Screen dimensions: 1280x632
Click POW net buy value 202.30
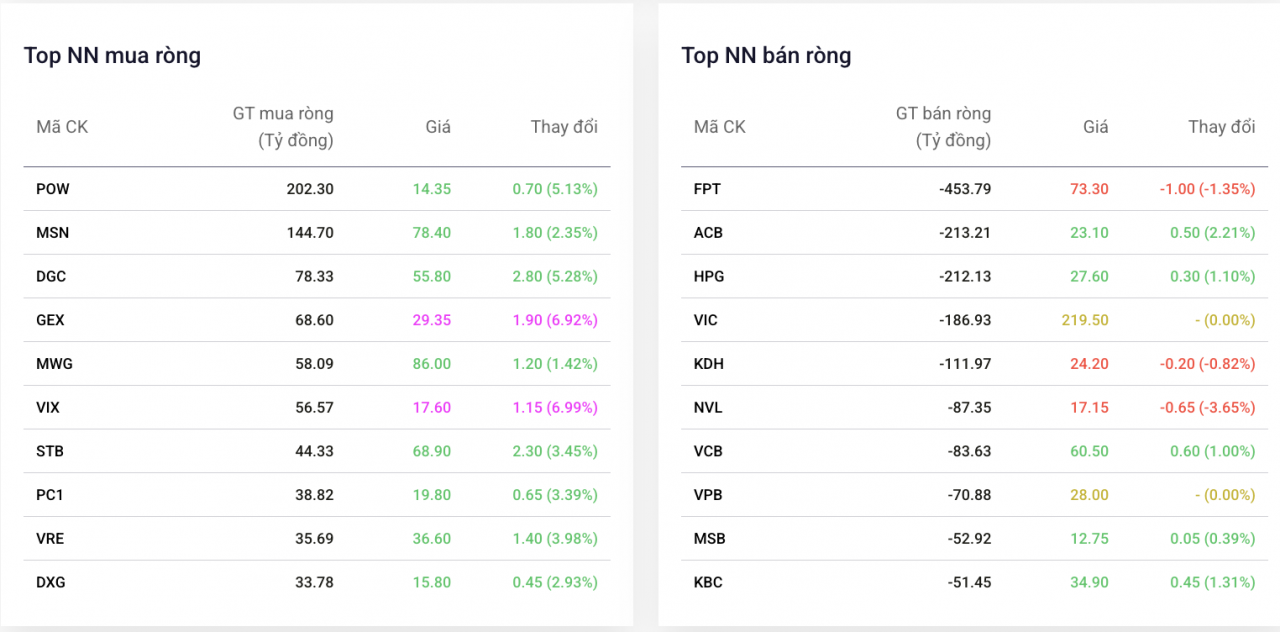pyautogui.click(x=310, y=189)
